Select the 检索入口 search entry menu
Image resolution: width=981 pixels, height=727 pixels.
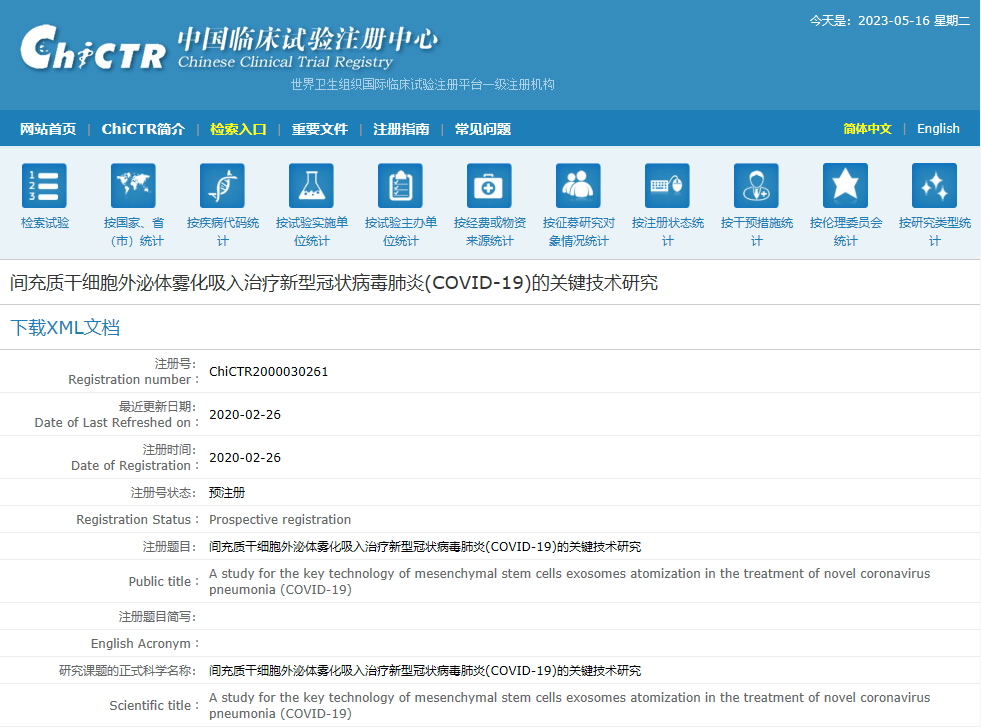pyautogui.click(x=237, y=128)
